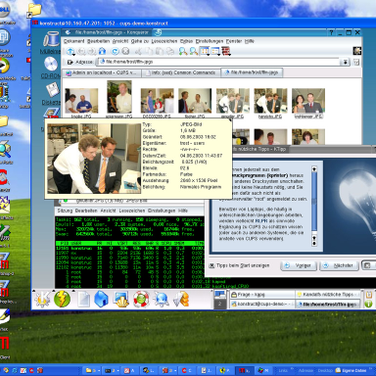Open the KDE K menu on panel
Viewport: 376px width, 376px height.
42,299
